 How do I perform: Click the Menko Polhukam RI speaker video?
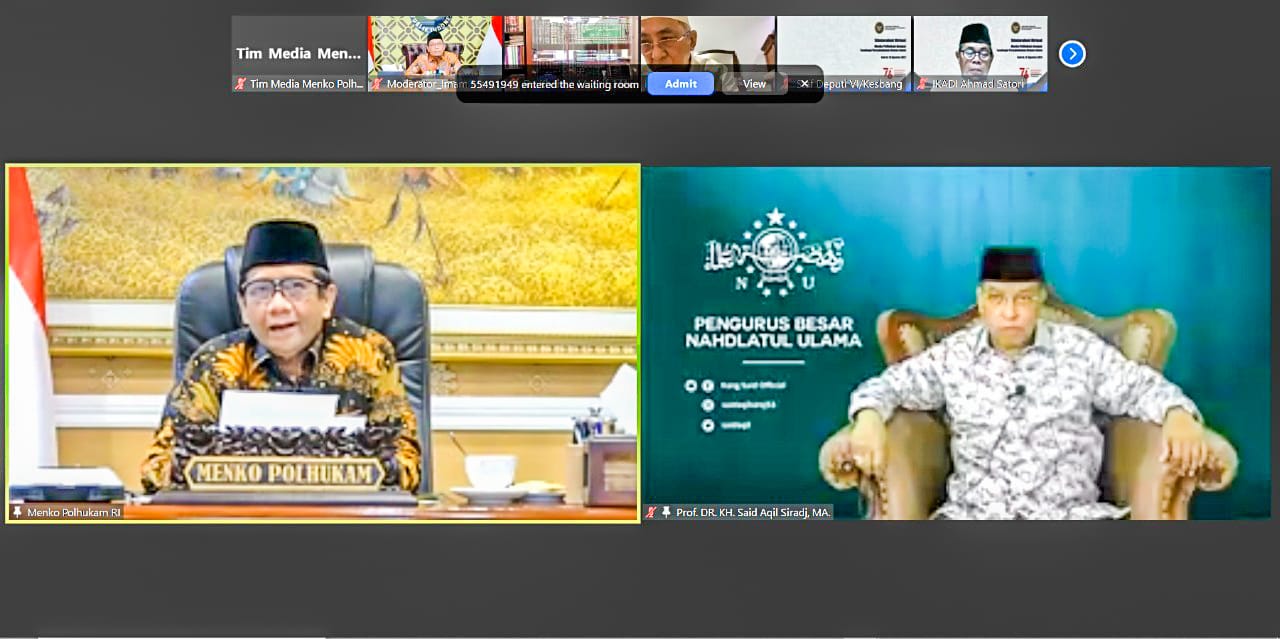(x=323, y=343)
